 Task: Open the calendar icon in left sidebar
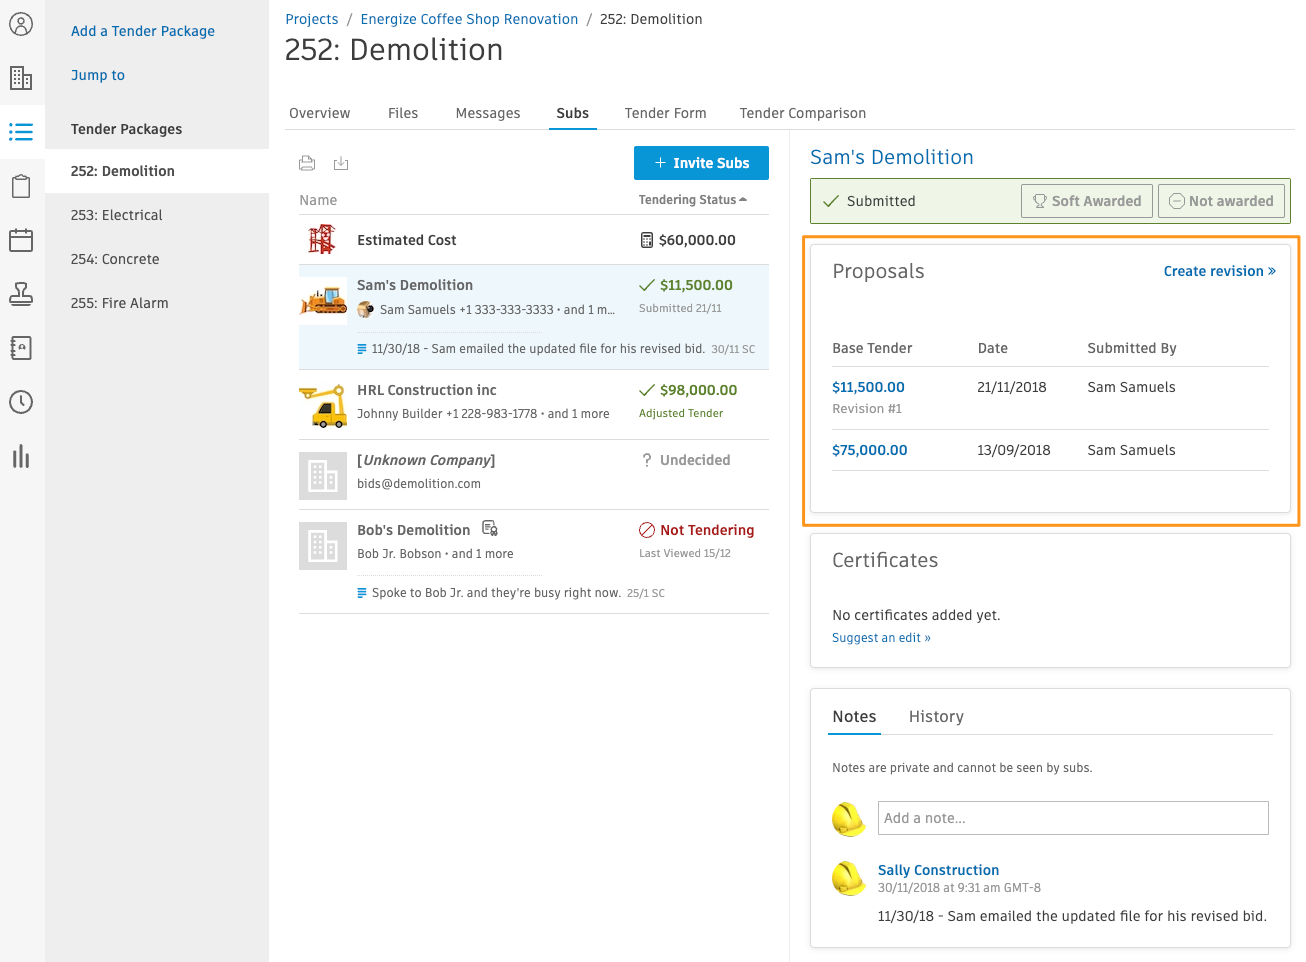(21, 240)
